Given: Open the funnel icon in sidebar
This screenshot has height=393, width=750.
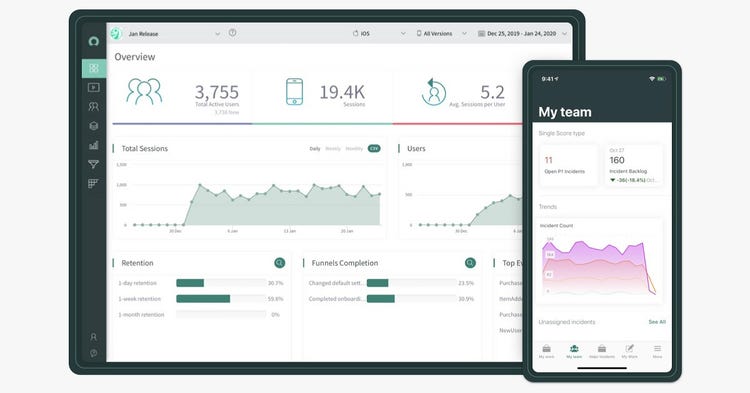Looking at the screenshot, I should click(x=94, y=164).
